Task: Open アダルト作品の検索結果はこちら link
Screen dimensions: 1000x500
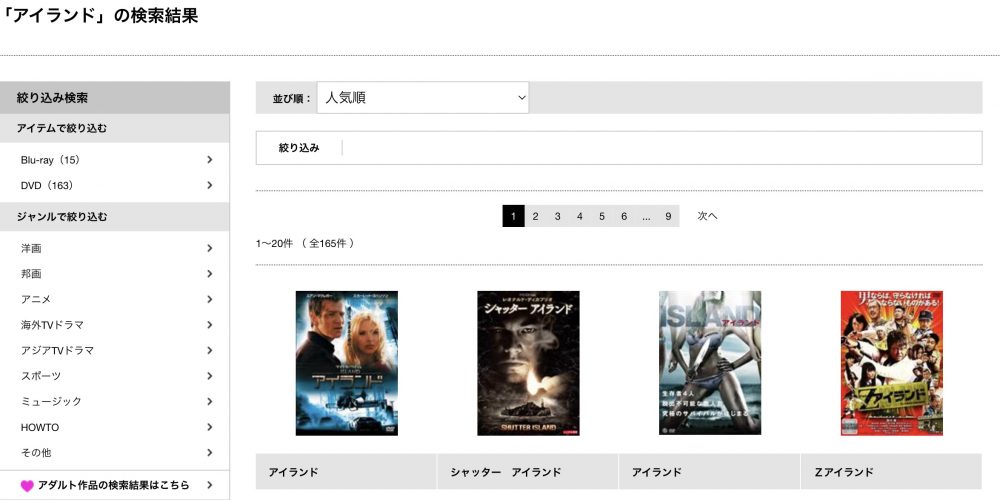Action: pyautogui.click(x=114, y=485)
